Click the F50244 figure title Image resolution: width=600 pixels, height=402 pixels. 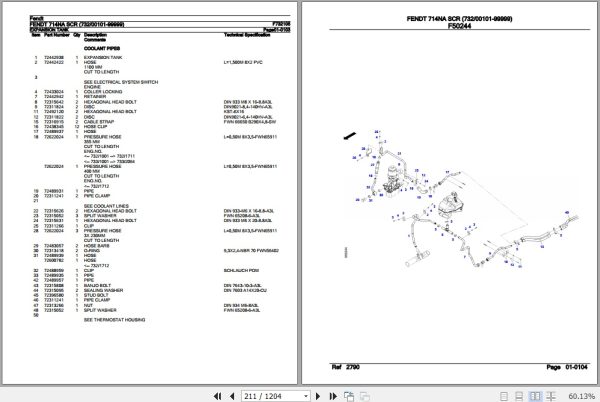coord(459,26)
